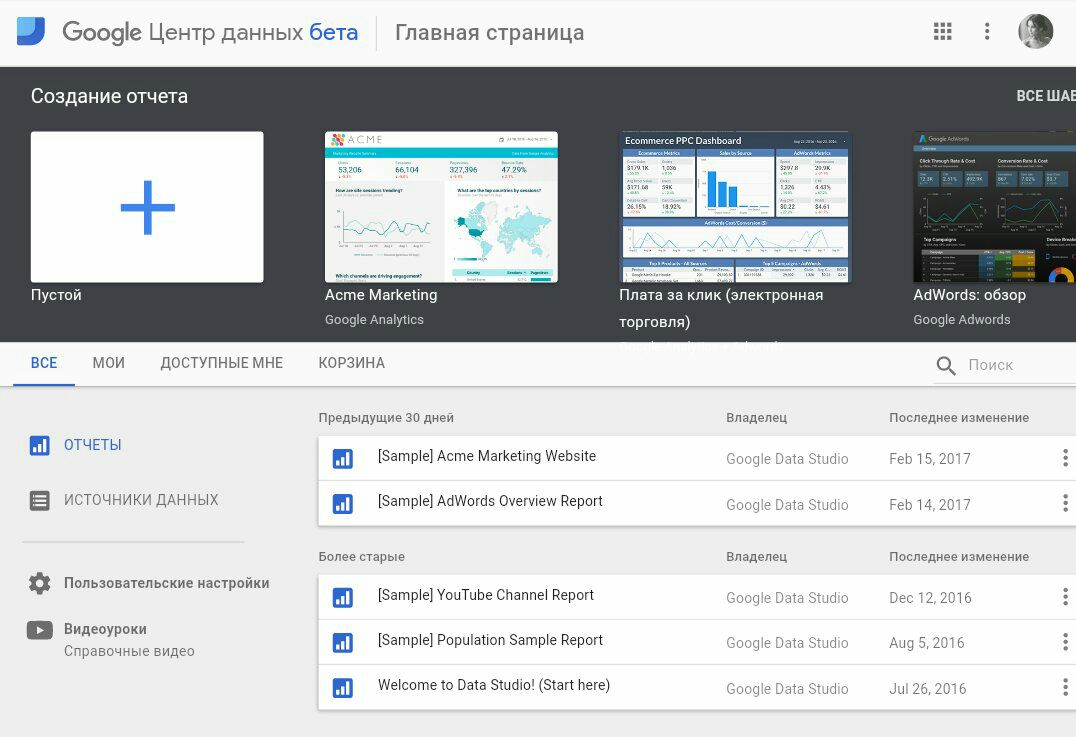Click the search magnifier icon

(946, 365)
